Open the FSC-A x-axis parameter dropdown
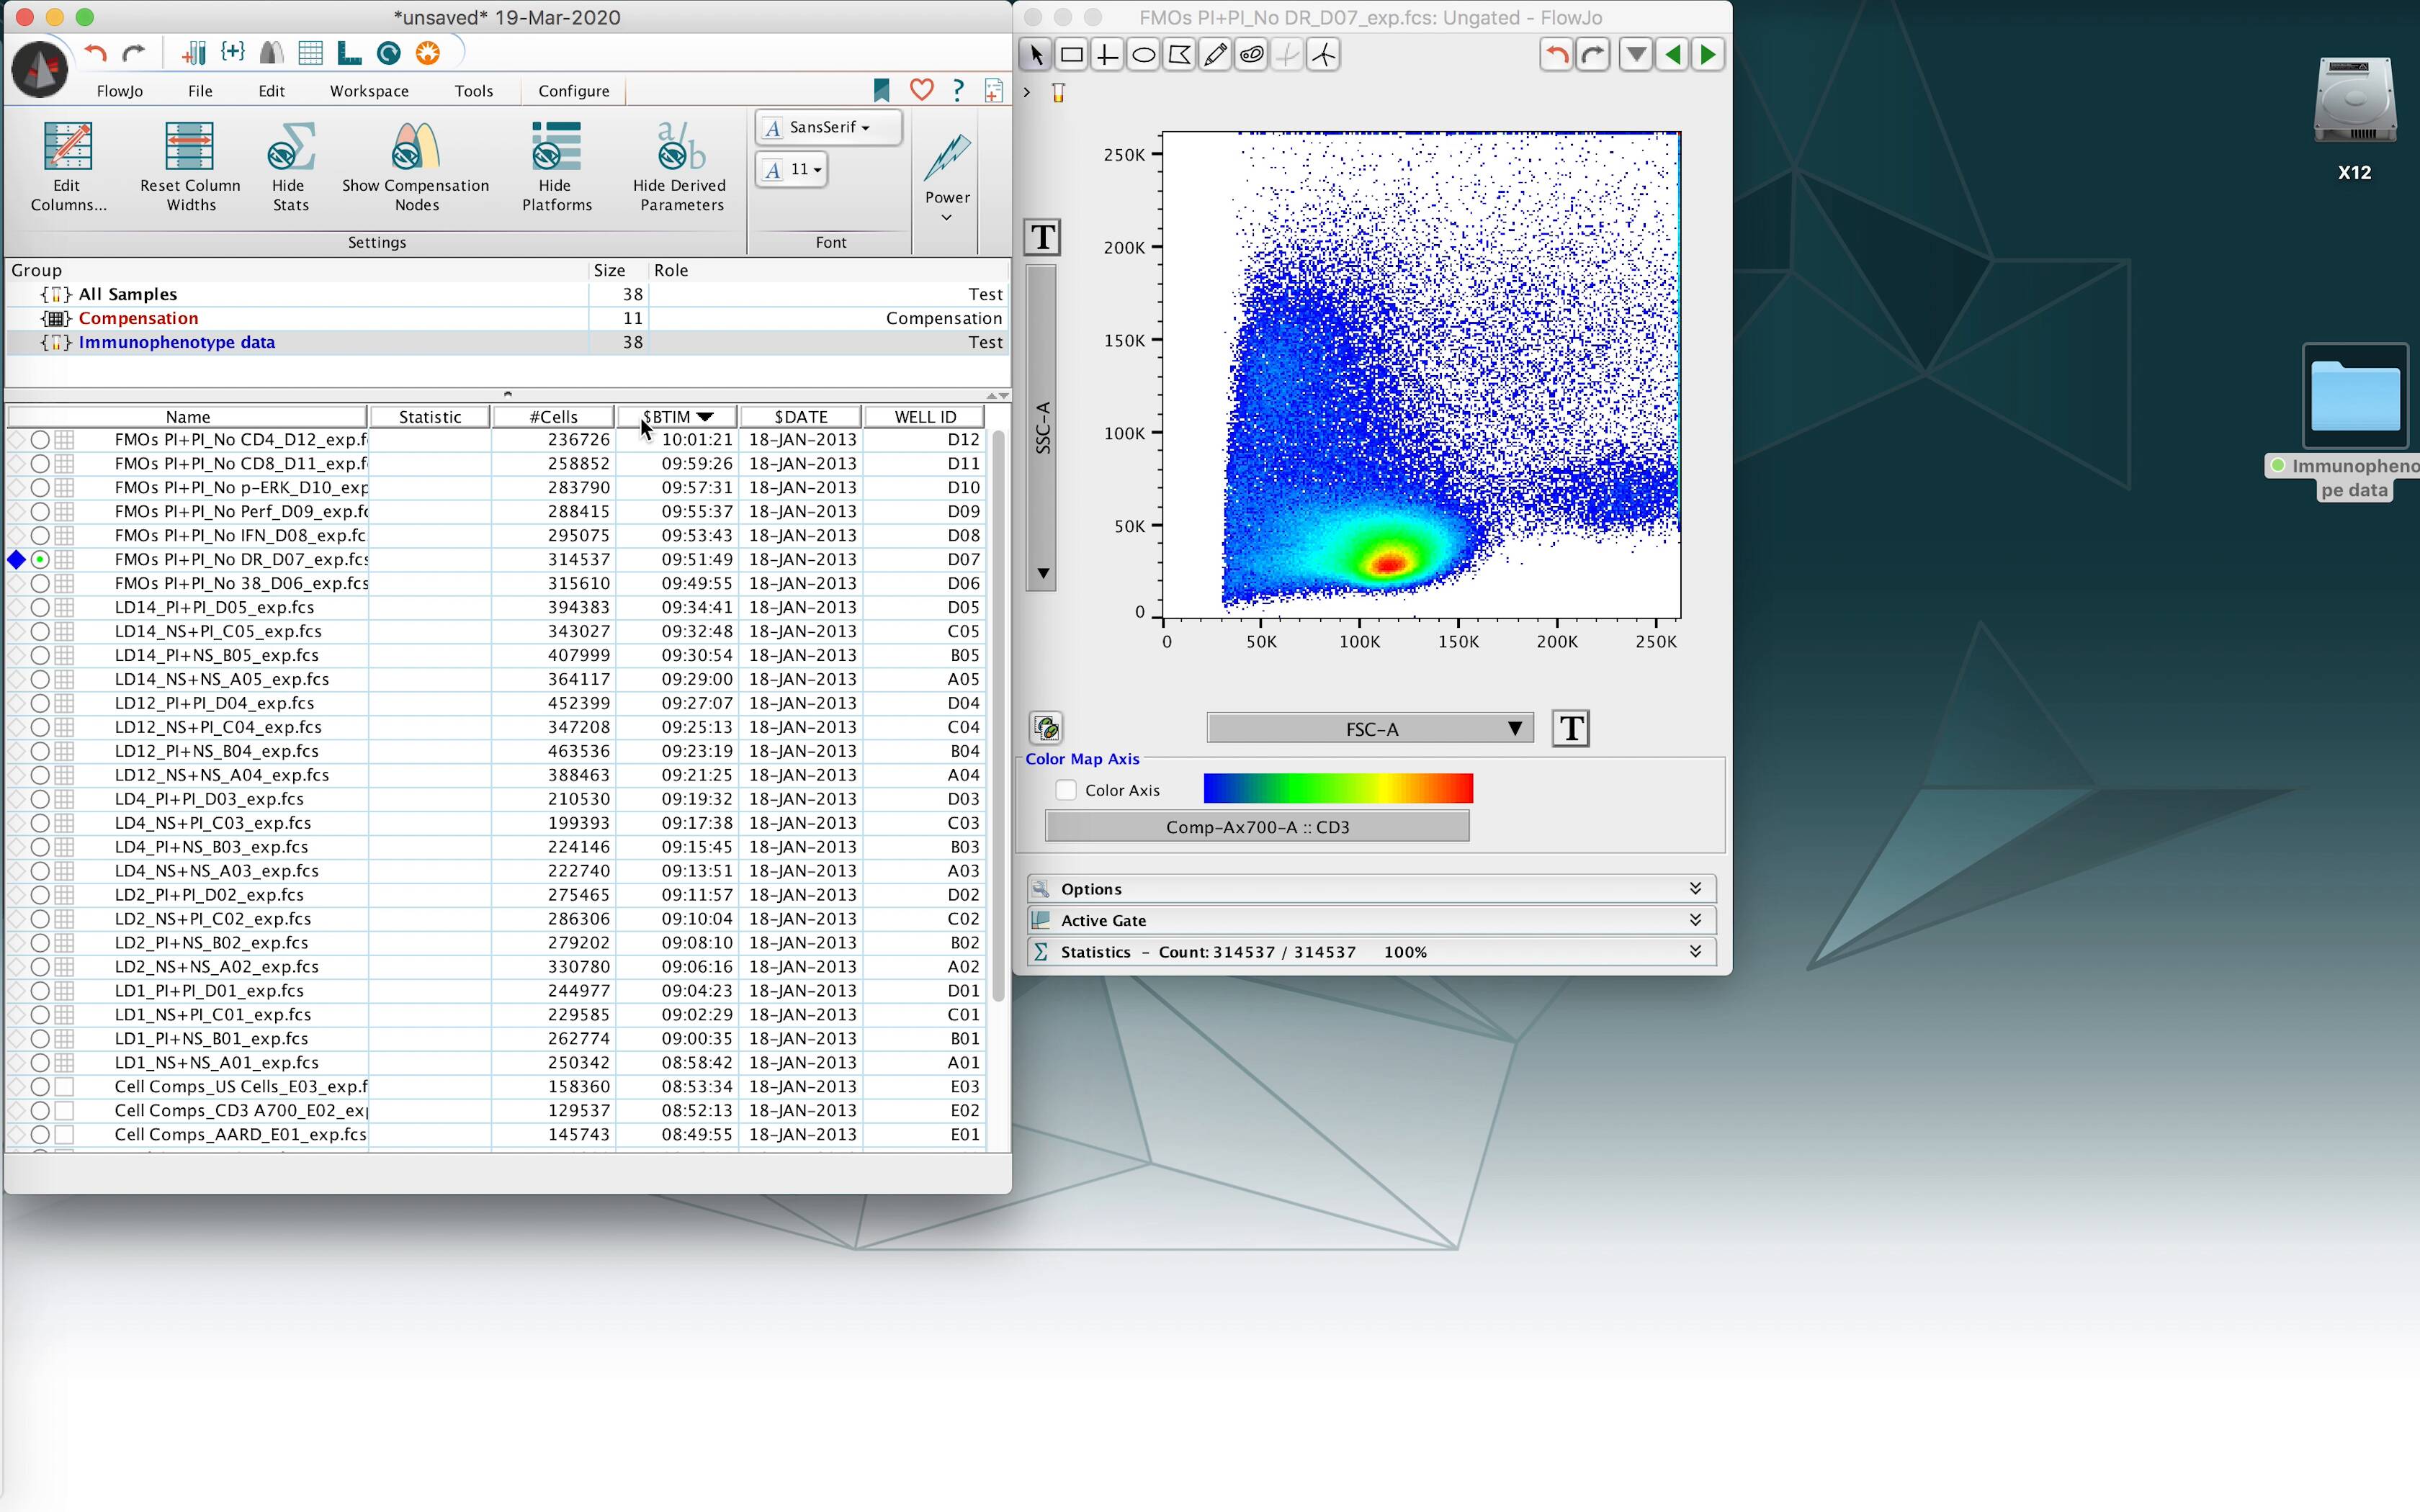This screenshot has width=2420, height=1512. pyautogui.click(x=1369, y=729)
